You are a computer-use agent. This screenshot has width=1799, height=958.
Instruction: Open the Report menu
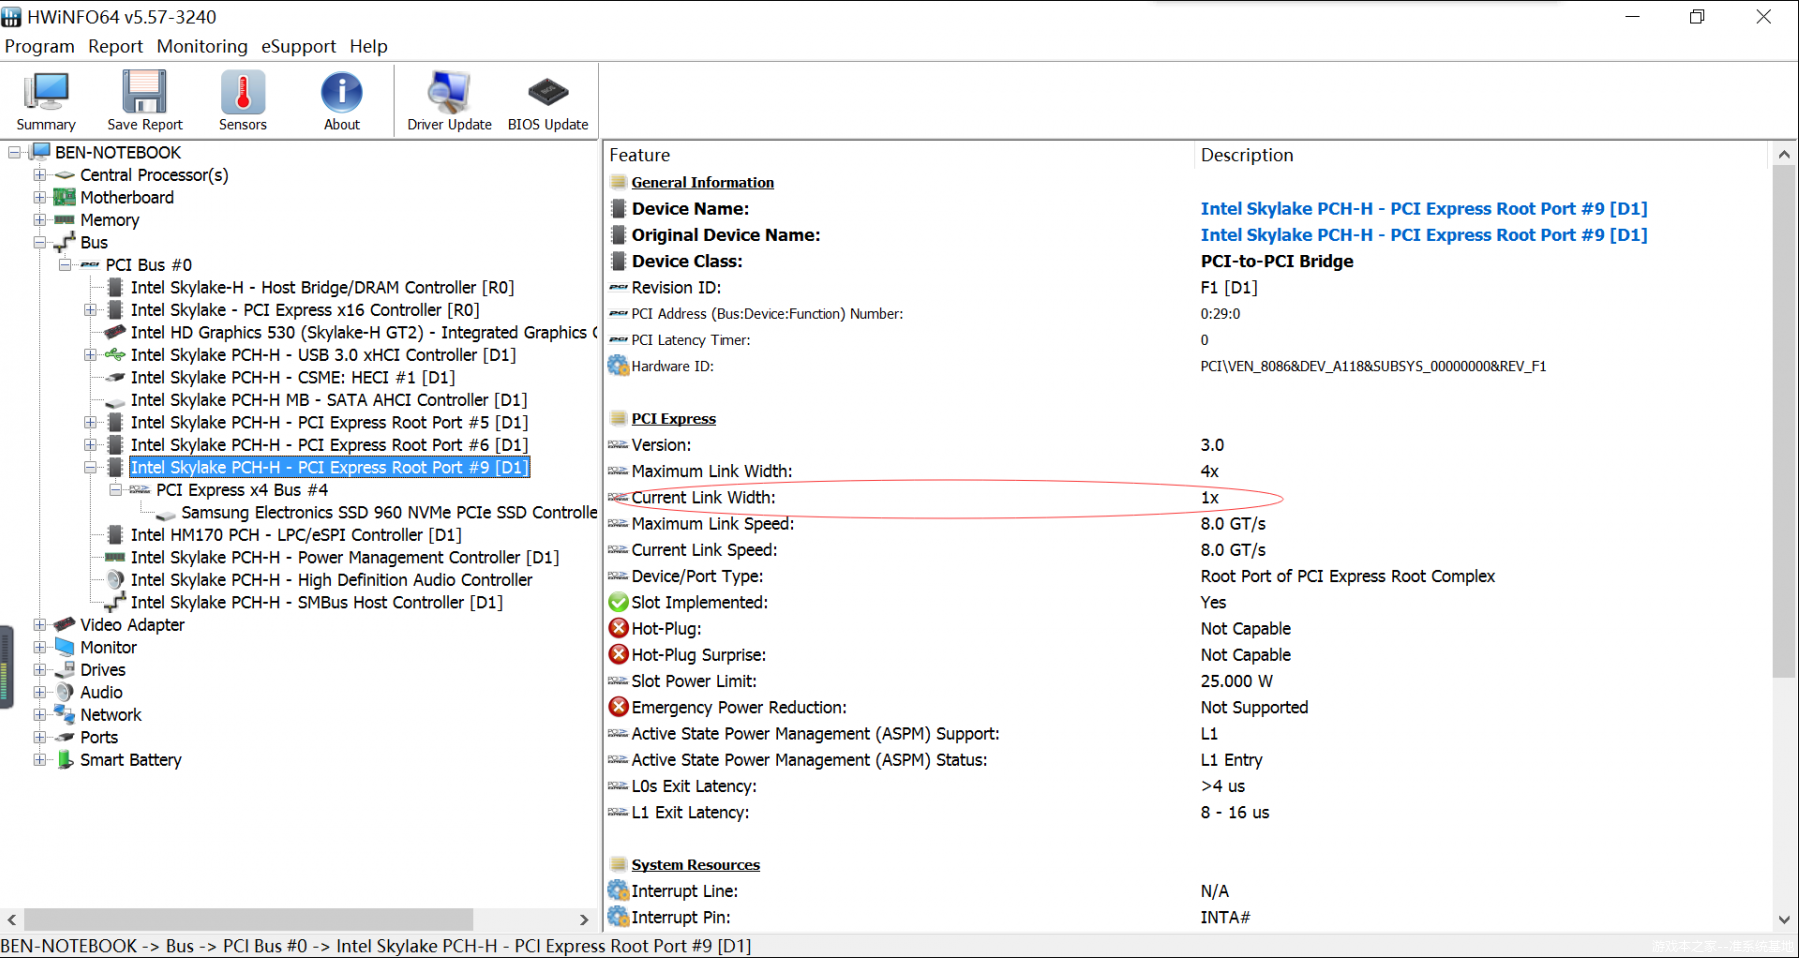point(115,46)
